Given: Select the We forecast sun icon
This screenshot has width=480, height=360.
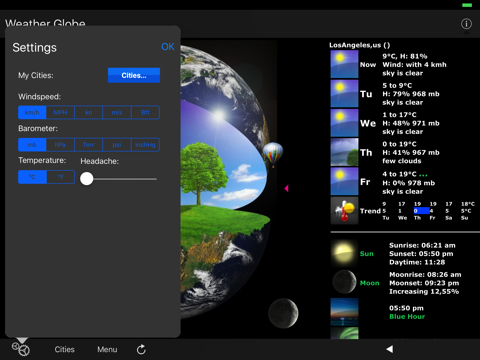Looking at the screenshot, I should click(344, 123).
